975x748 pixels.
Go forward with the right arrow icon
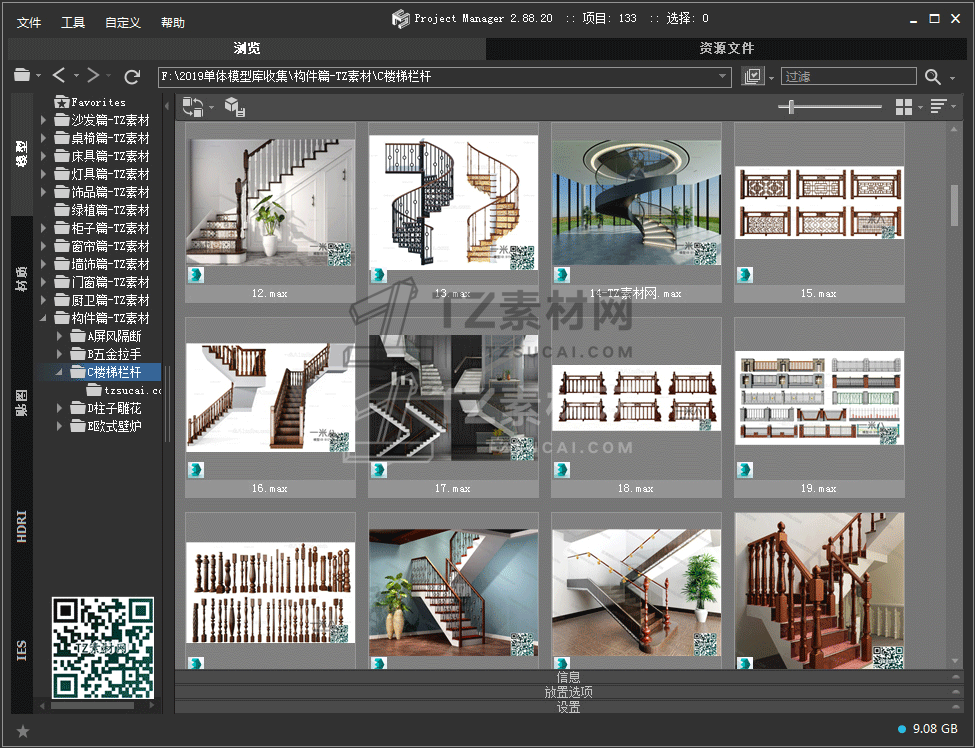[x=93, y=76]
